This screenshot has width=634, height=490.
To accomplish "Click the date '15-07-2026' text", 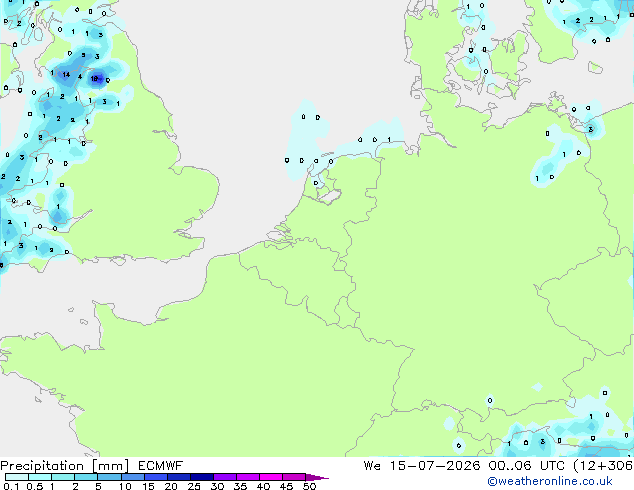I will click(435, 465).
